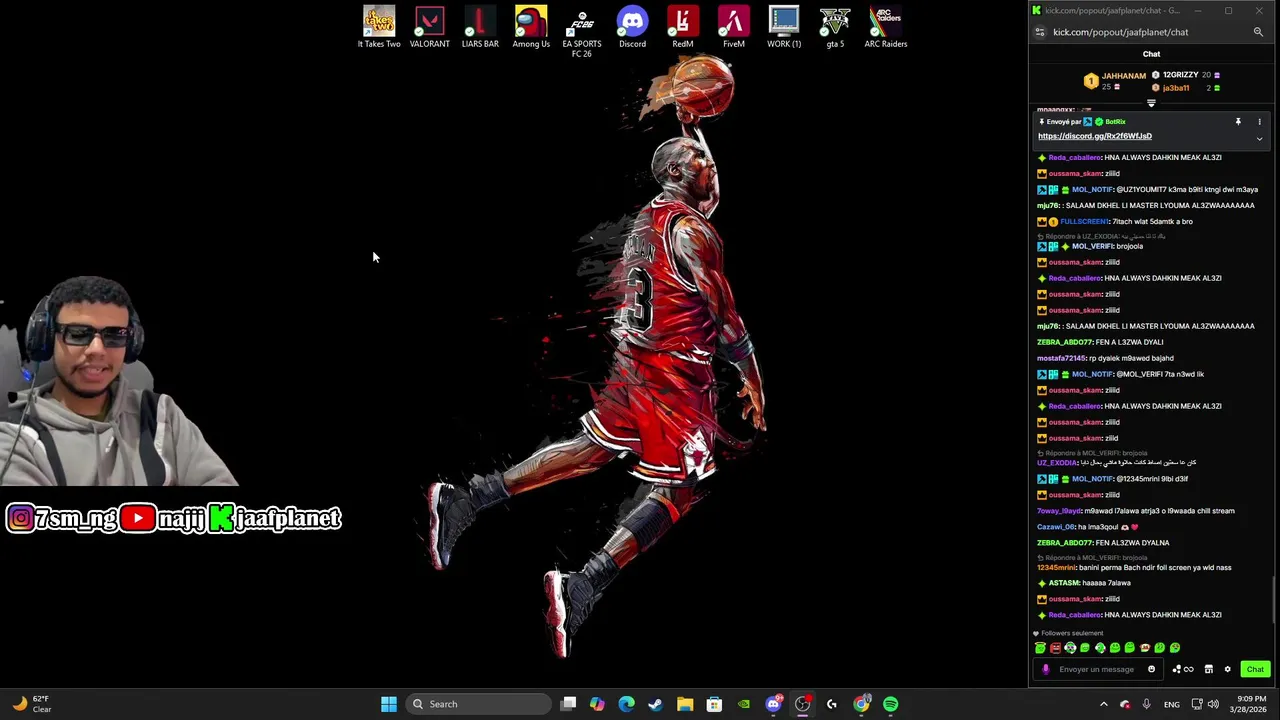Open Task View in the taskbar
Image resolution: width=1280 pixels, height=720 pixels.
click(x=569, y=704)
